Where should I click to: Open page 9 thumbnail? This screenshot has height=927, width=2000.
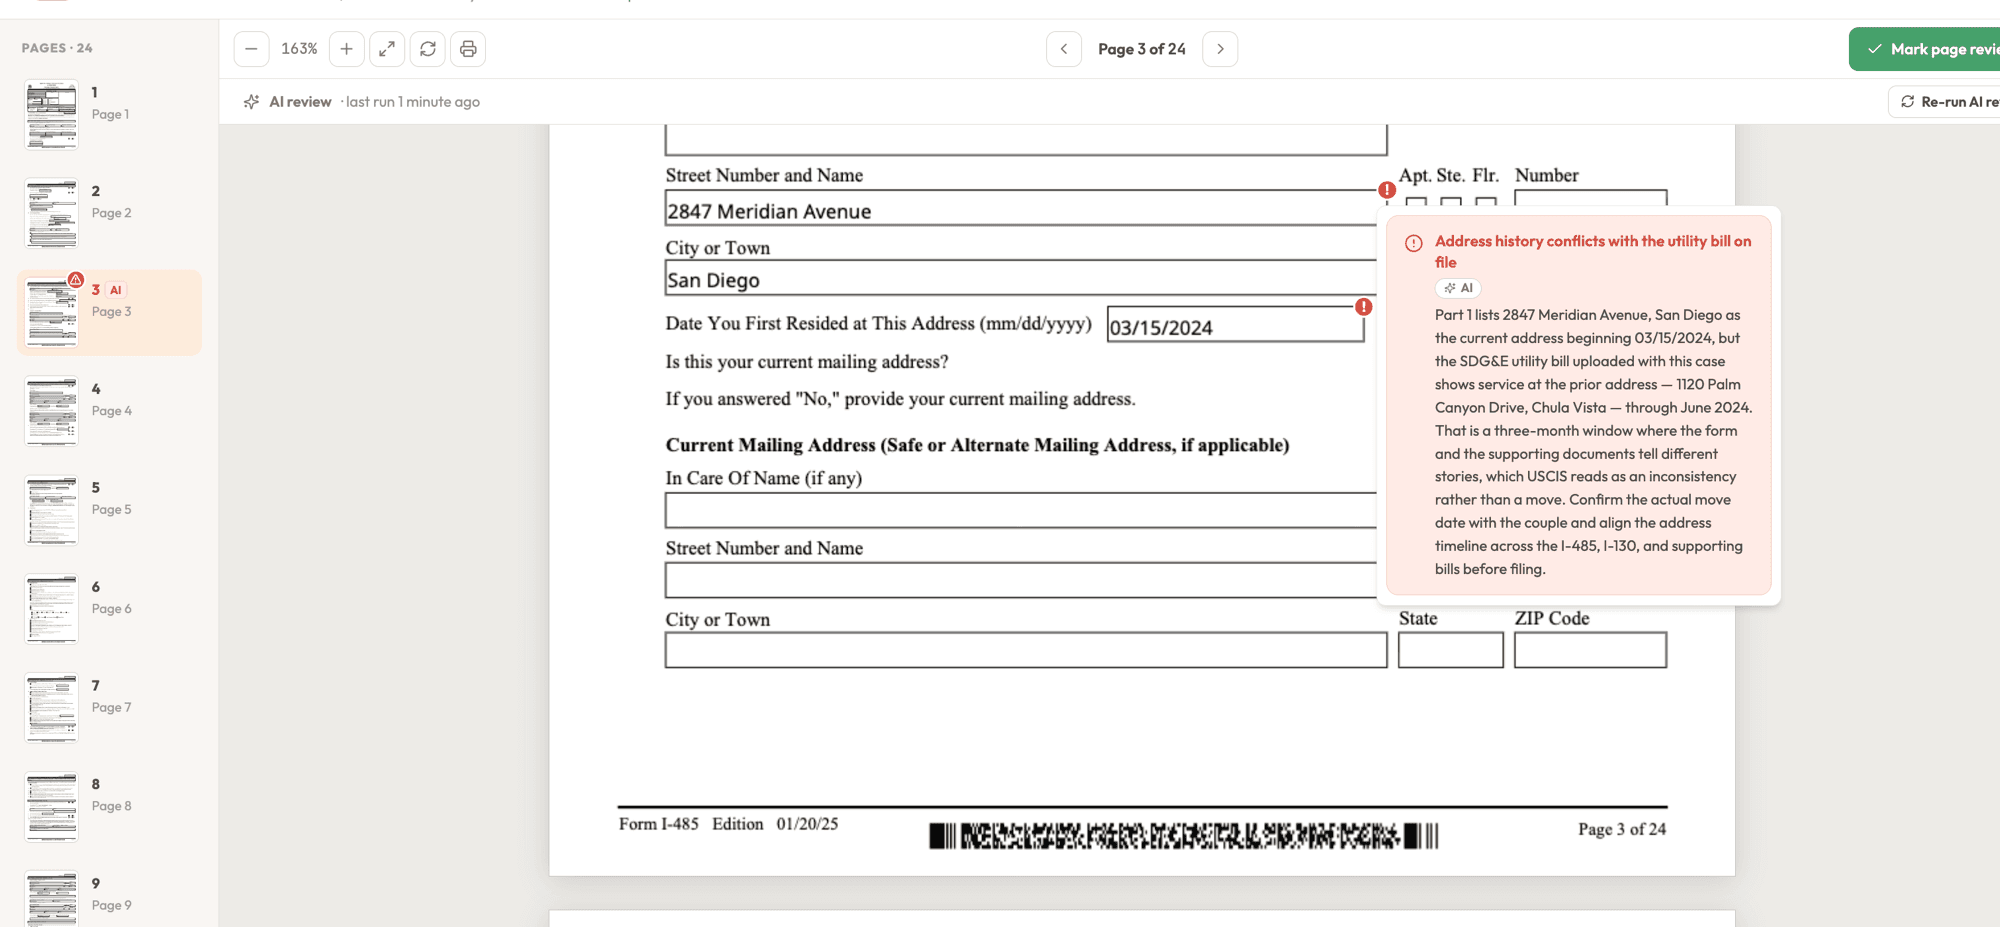coord(51,898)
